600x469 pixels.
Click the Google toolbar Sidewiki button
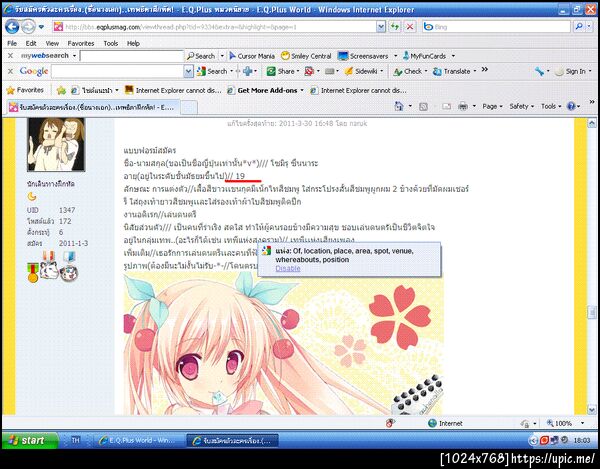click(x=362, y=71)
